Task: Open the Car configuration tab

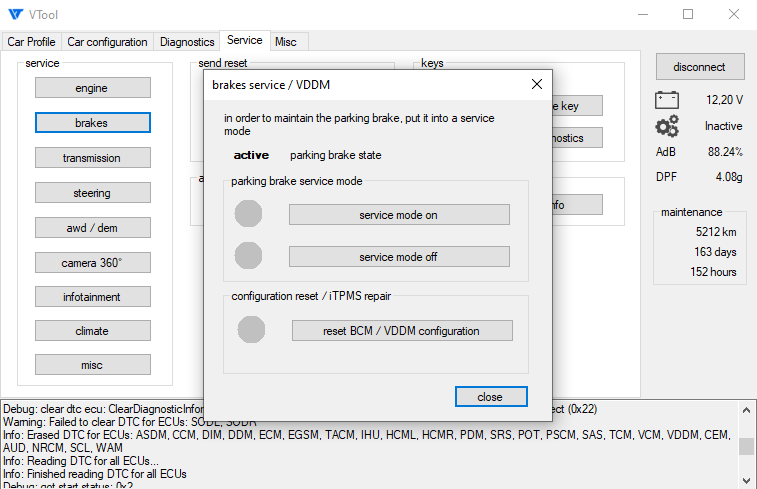Action: coord(108,42)
